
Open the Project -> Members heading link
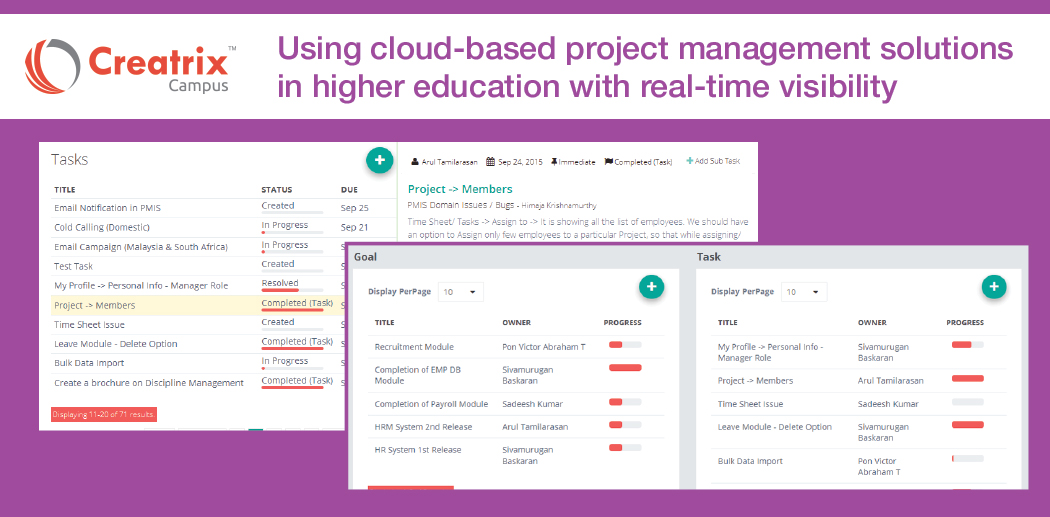pos(460,189)
